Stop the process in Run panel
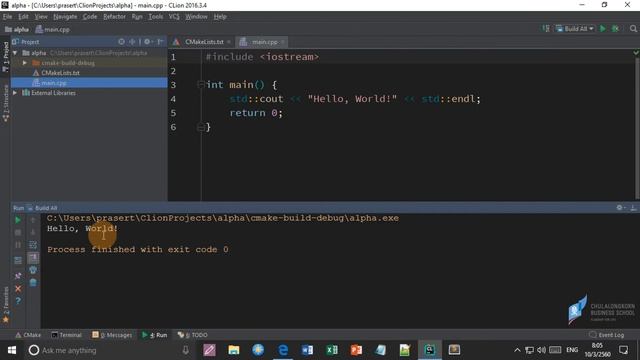 click(18, 232)
